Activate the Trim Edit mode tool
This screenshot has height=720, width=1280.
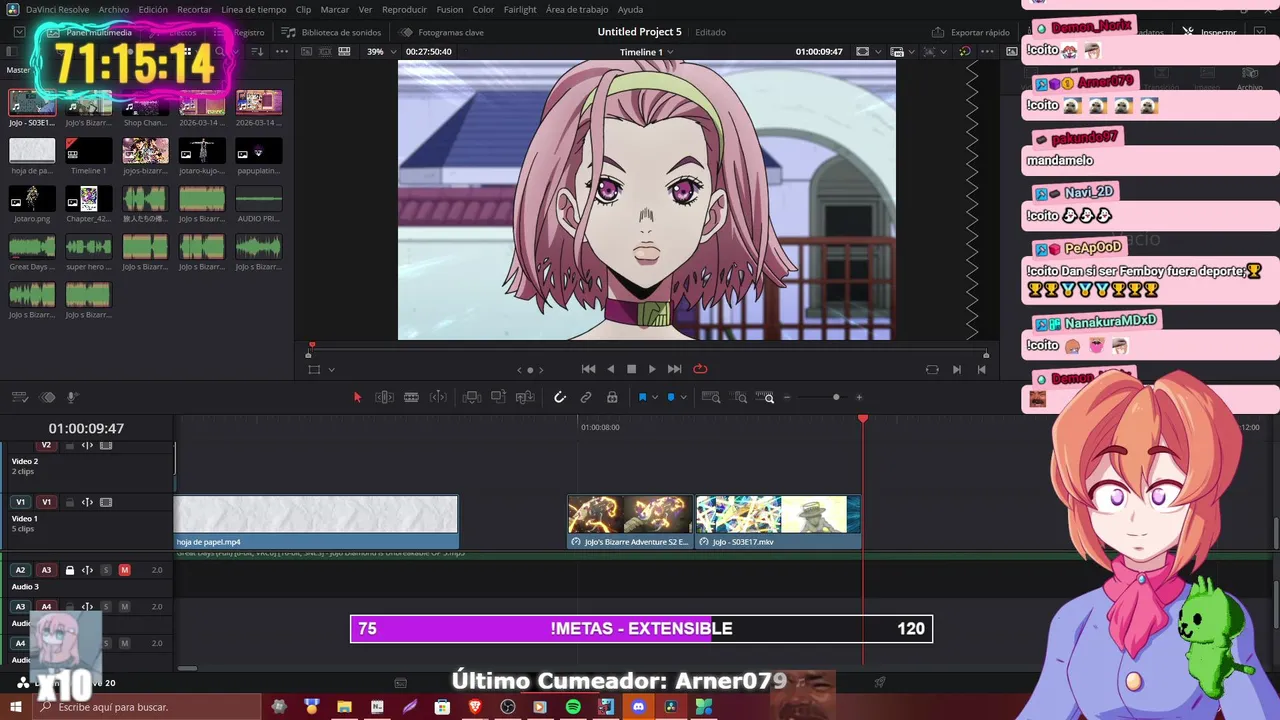point(384,397)
